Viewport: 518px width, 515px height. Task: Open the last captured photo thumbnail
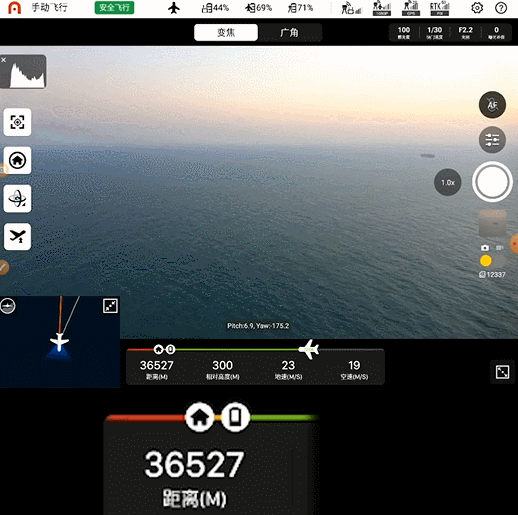pos(492,223)
